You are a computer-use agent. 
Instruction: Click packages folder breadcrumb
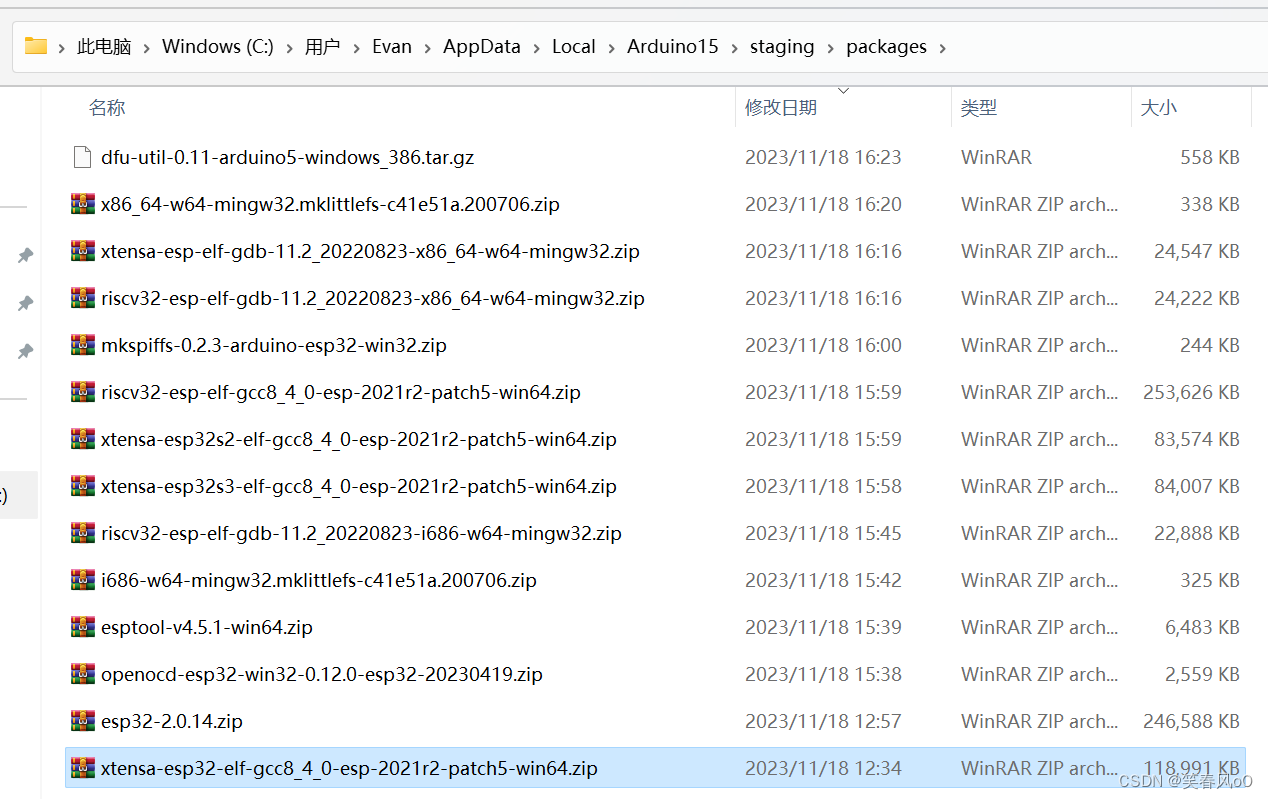[x=886, y=47]
